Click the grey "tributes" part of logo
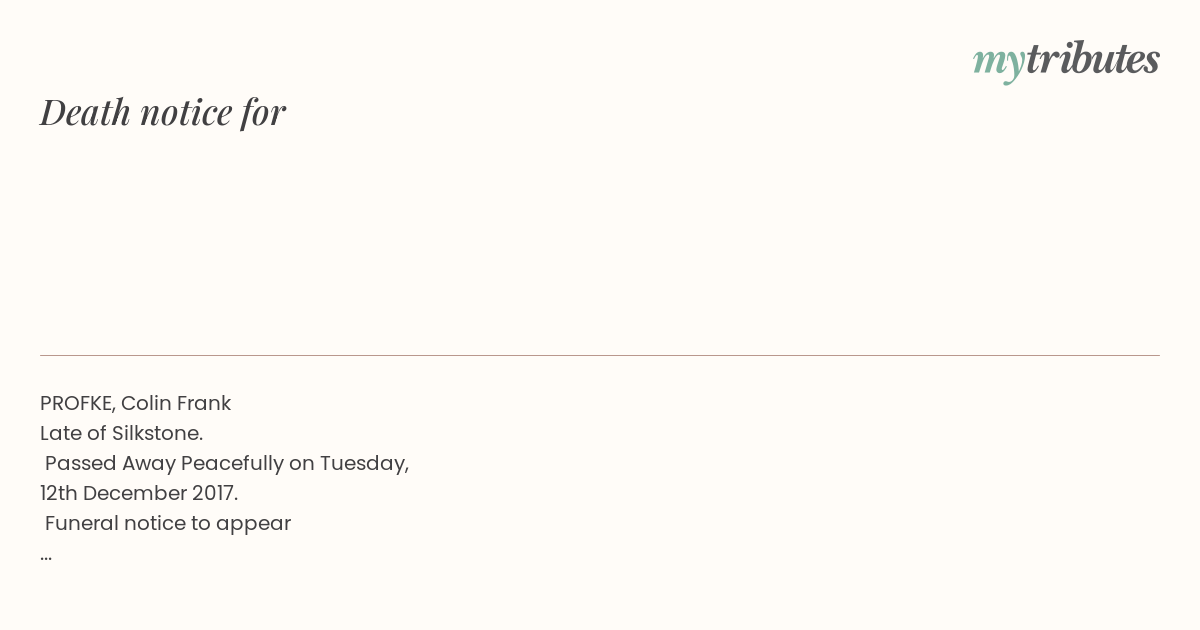Image resolution: width=1200 pixels, height=630 pixels. pos(1093,59)
